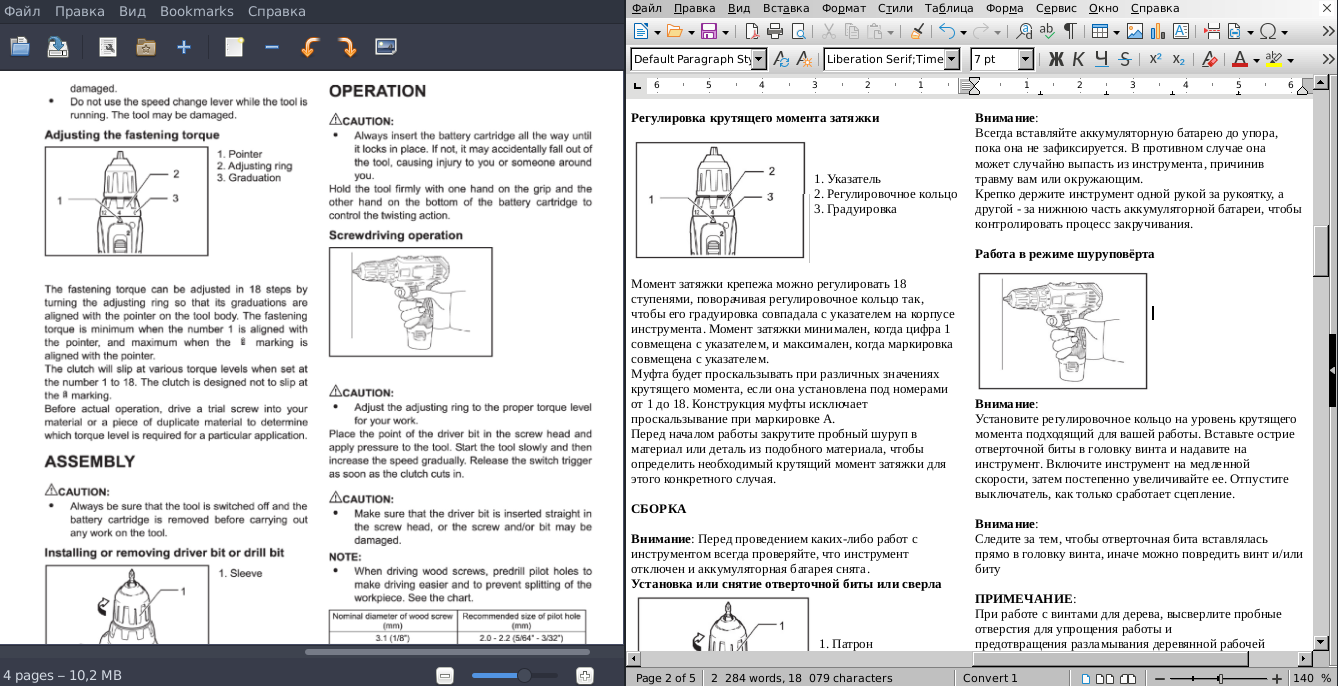Click Convert 1 page style field
1338x686 pixels.
(x=990, y=679)
